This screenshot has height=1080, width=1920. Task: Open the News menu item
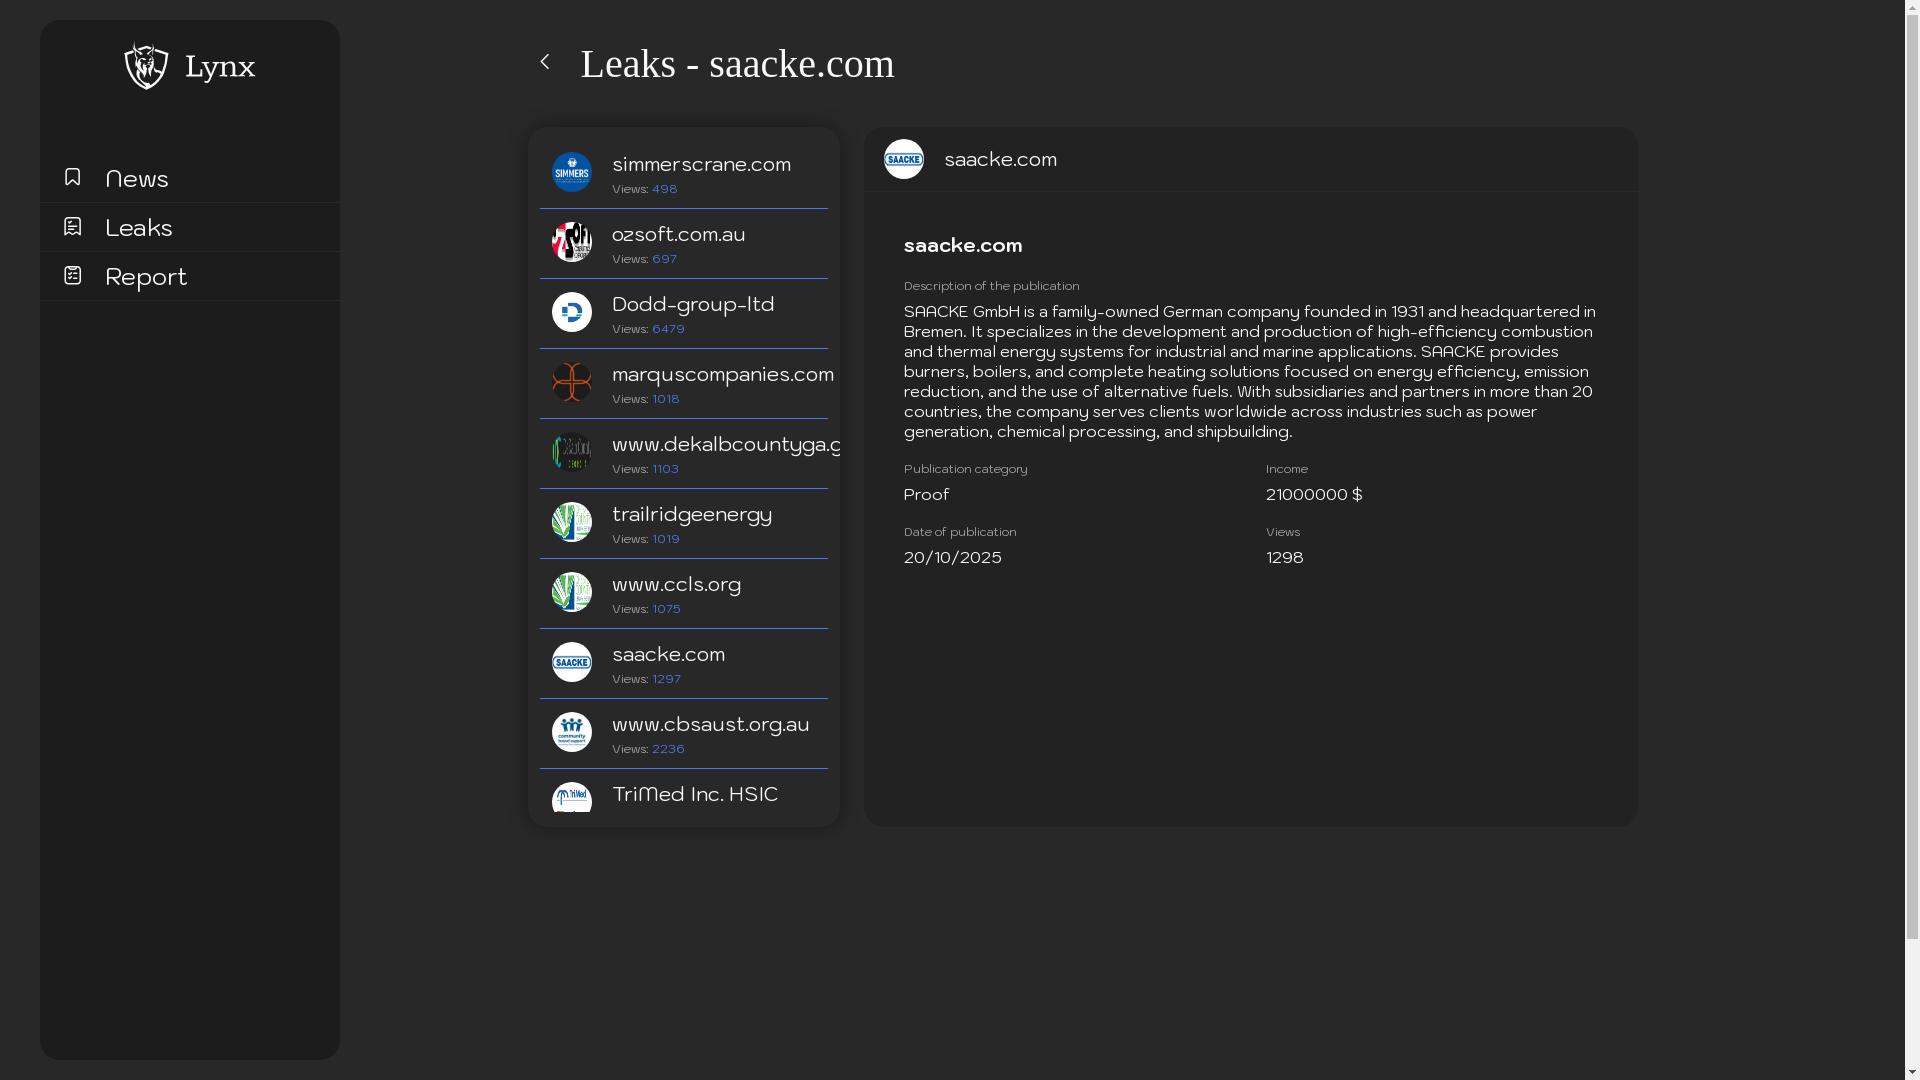click(x=137, y=179)
